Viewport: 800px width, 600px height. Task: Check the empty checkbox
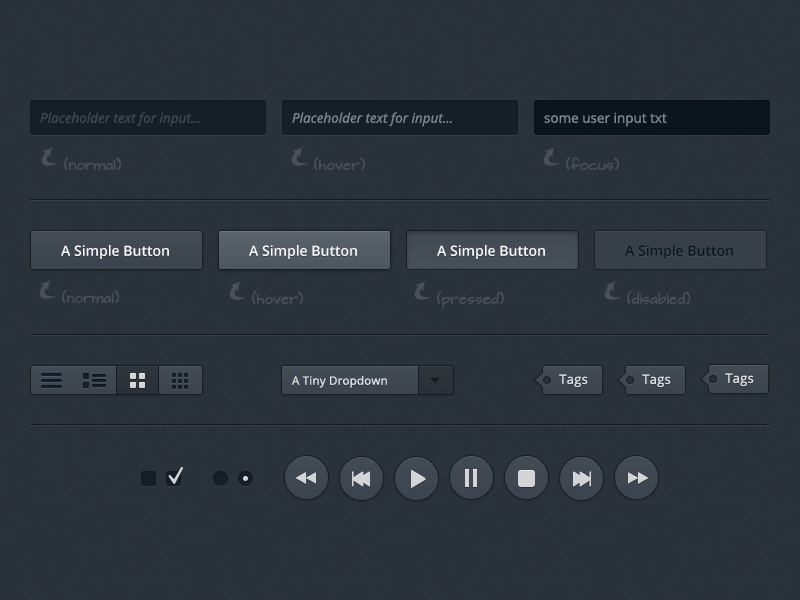point(146,478)
